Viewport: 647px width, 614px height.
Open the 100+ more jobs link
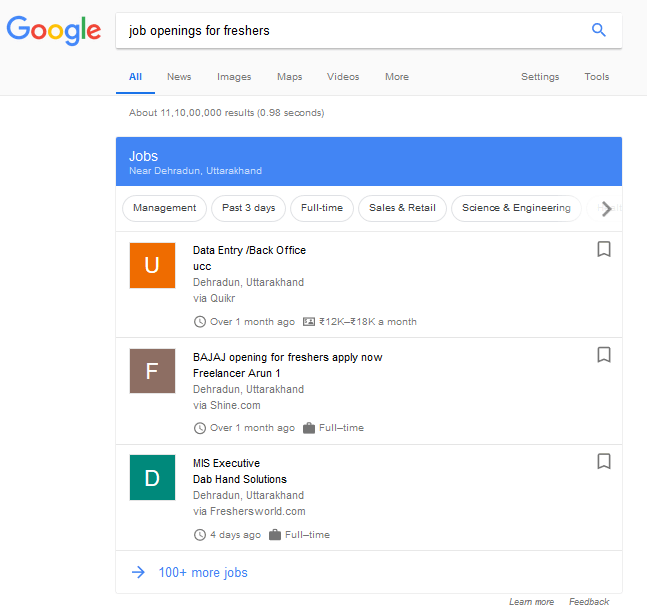pyautogui.click(x=203, y=573)
